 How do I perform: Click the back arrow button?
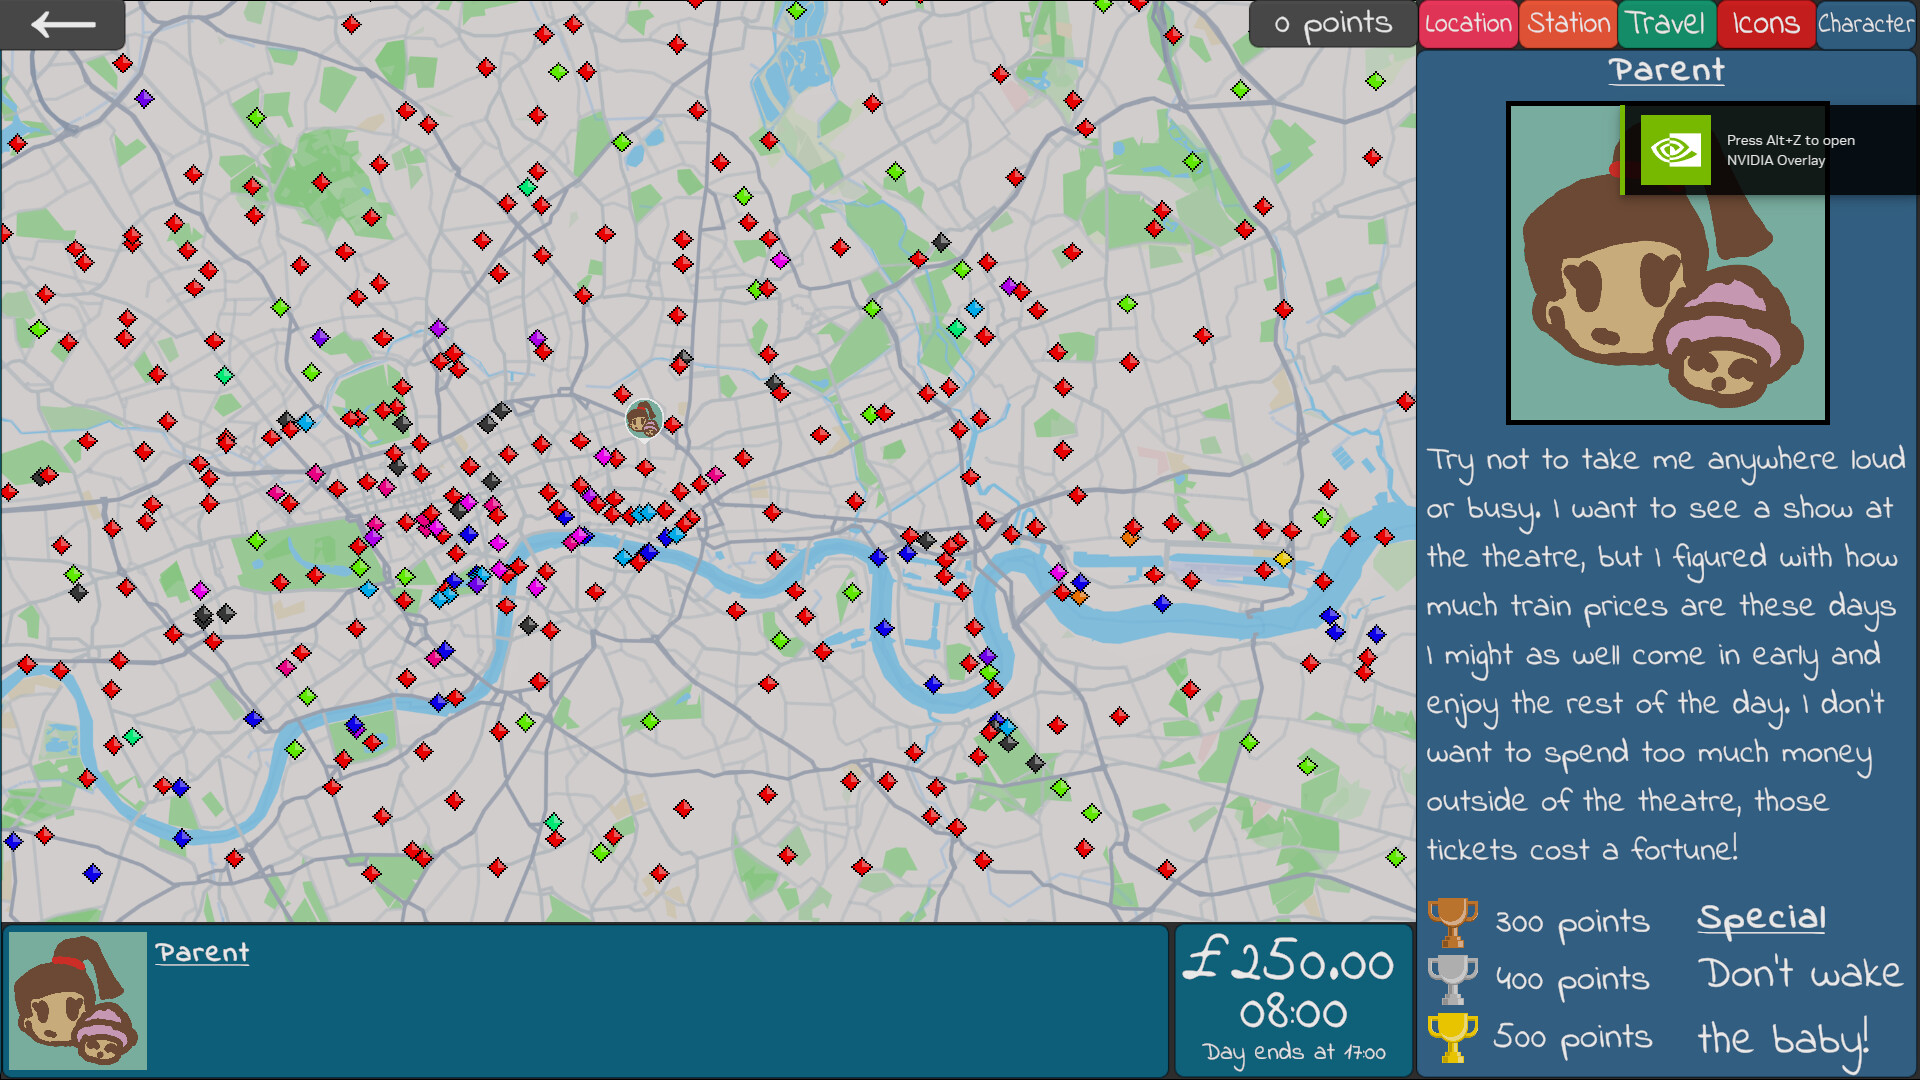click(x=63, y=24)
